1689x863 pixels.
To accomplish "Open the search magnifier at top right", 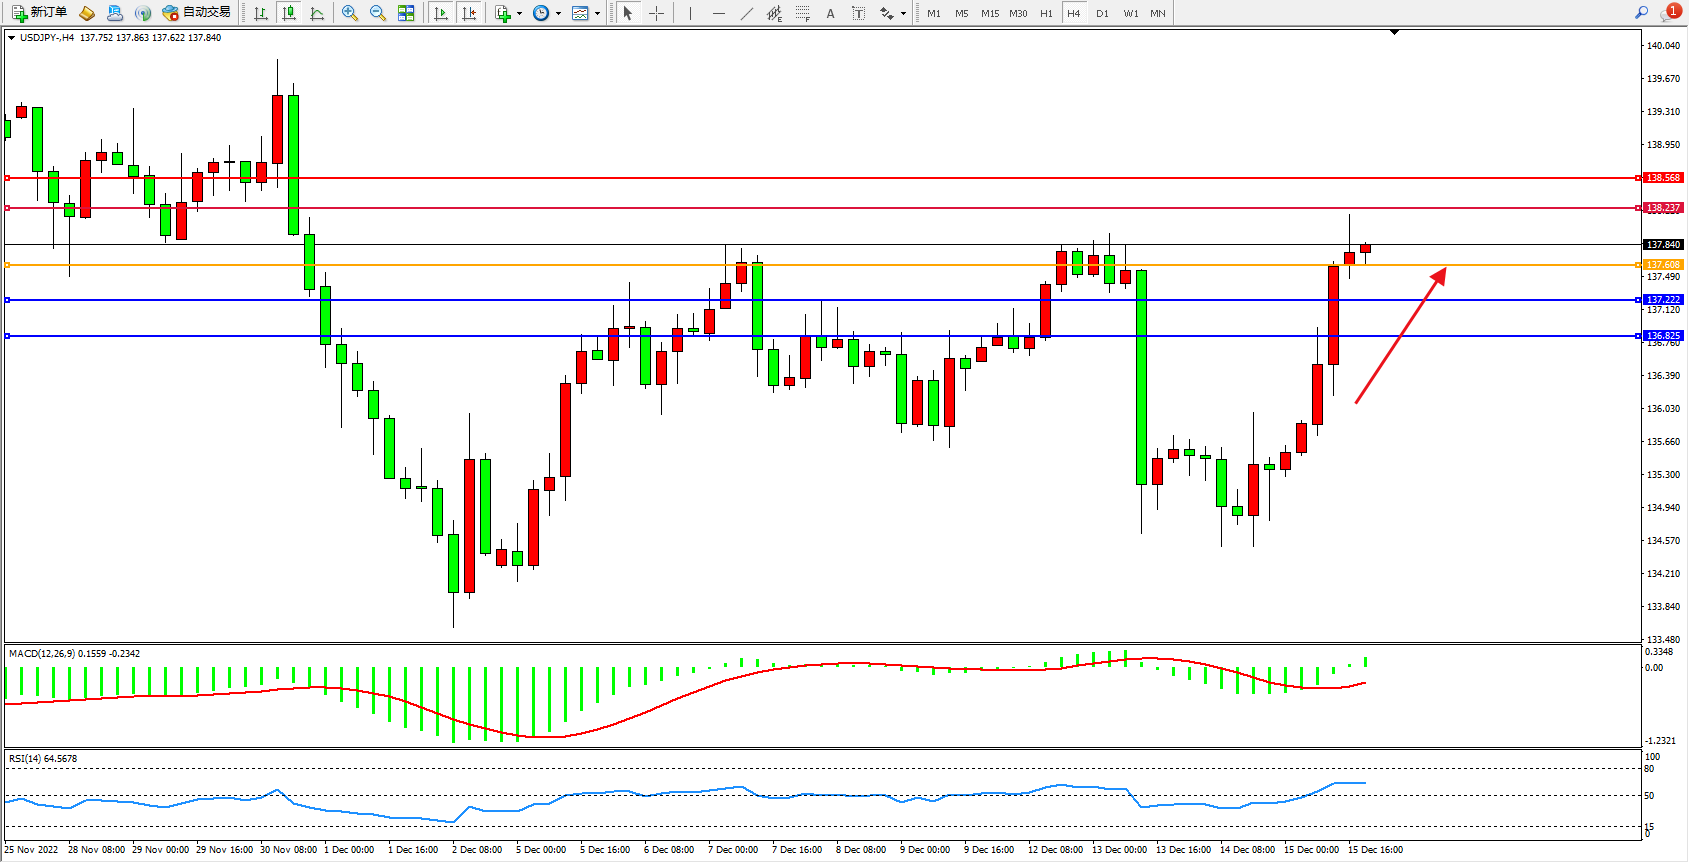I will point(1641,13).
